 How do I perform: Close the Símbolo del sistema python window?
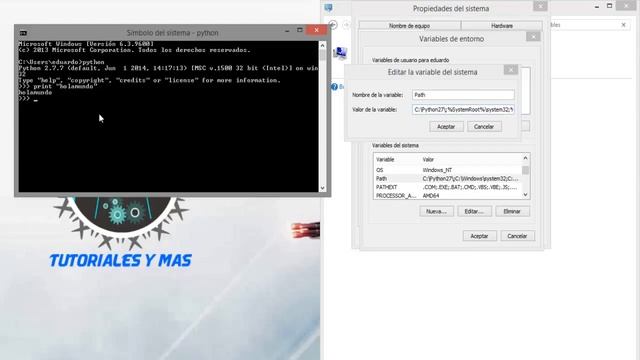point(316,30)
